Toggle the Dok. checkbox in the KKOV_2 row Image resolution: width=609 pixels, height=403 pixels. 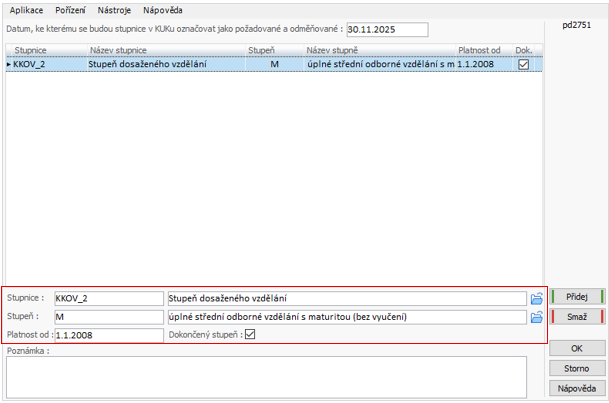pos(522,64)
